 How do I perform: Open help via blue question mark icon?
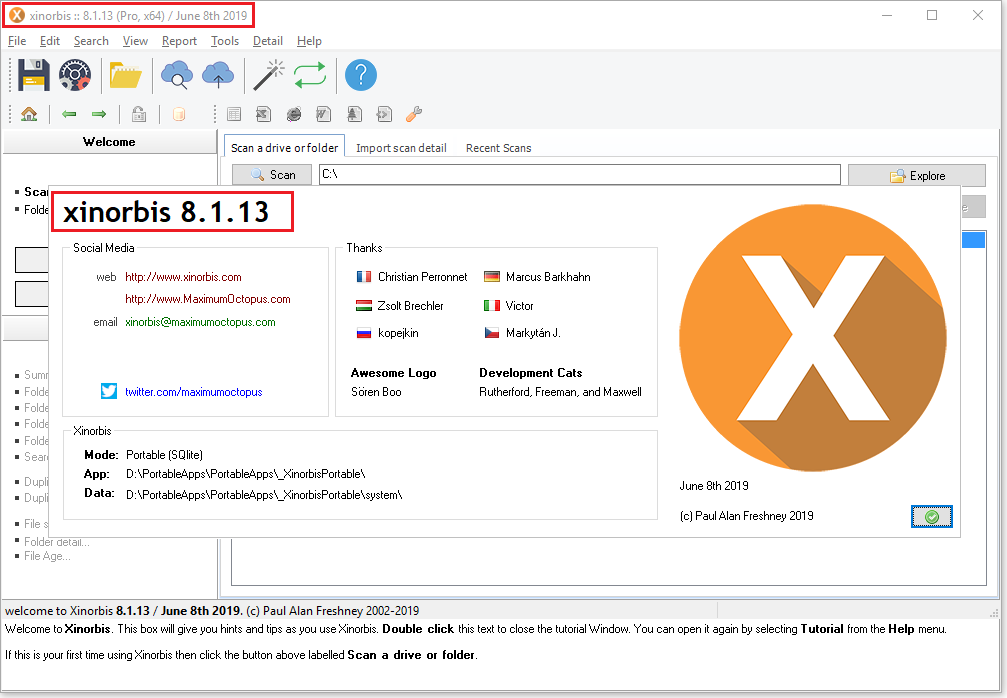[x=361, y=75]
